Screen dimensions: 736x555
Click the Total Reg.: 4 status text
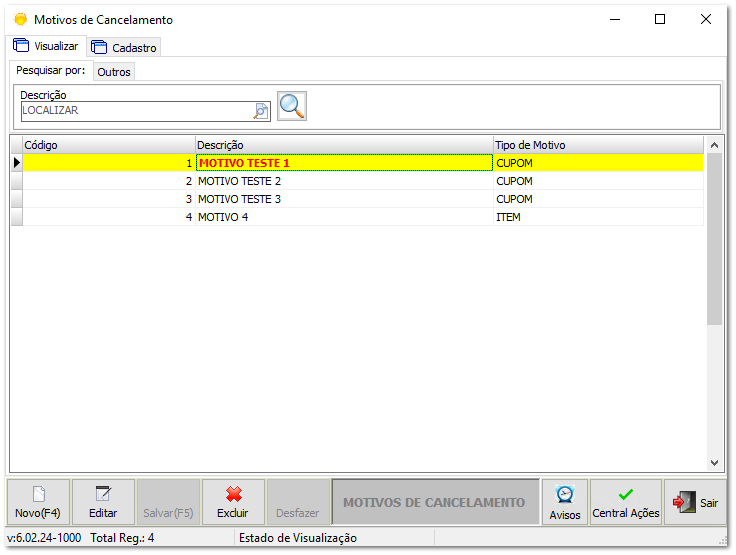[122, 538]
